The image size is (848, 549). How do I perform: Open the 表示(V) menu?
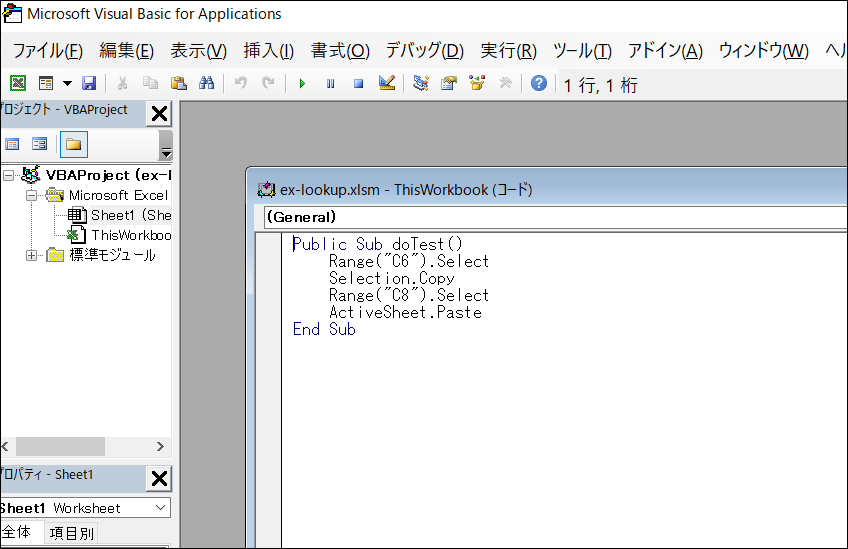click(198, 51)
